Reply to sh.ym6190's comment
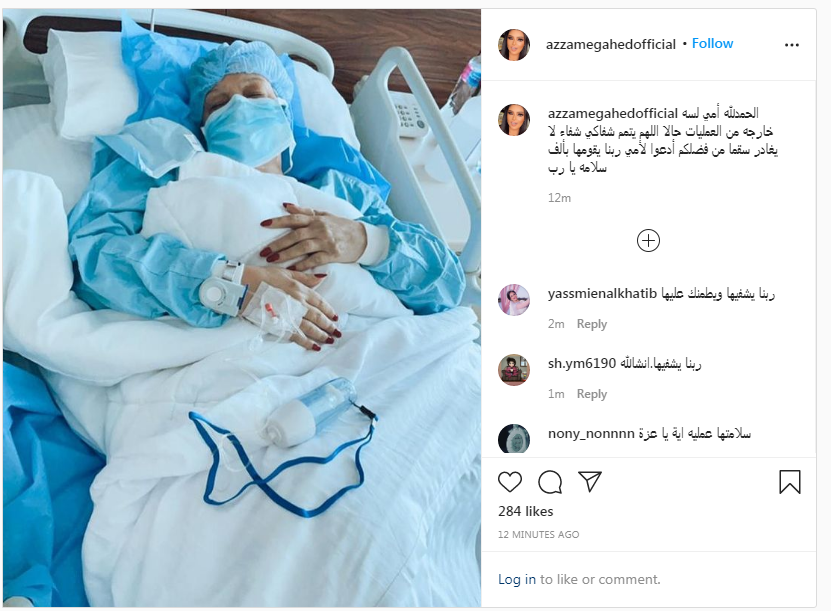This screenshot has width=831, height=611. [591, 394]
